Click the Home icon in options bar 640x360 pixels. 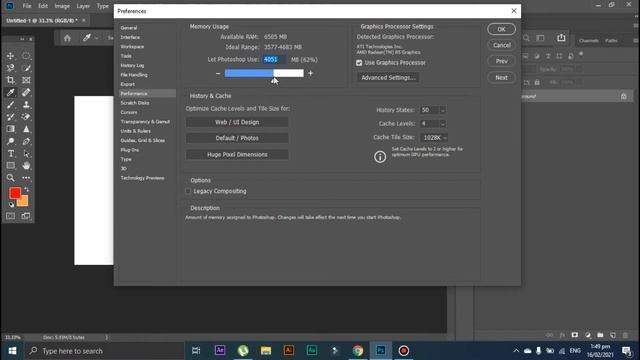pyautogui.click(x=67, y=38)
